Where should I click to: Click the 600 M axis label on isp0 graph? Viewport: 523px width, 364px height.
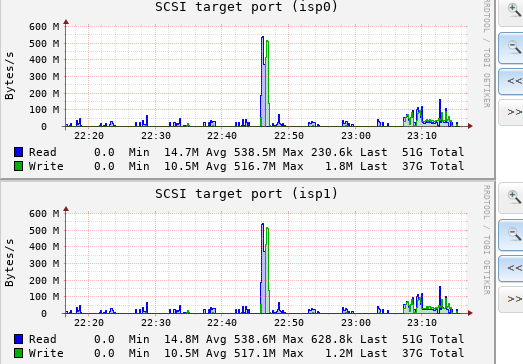coord(44,27)
